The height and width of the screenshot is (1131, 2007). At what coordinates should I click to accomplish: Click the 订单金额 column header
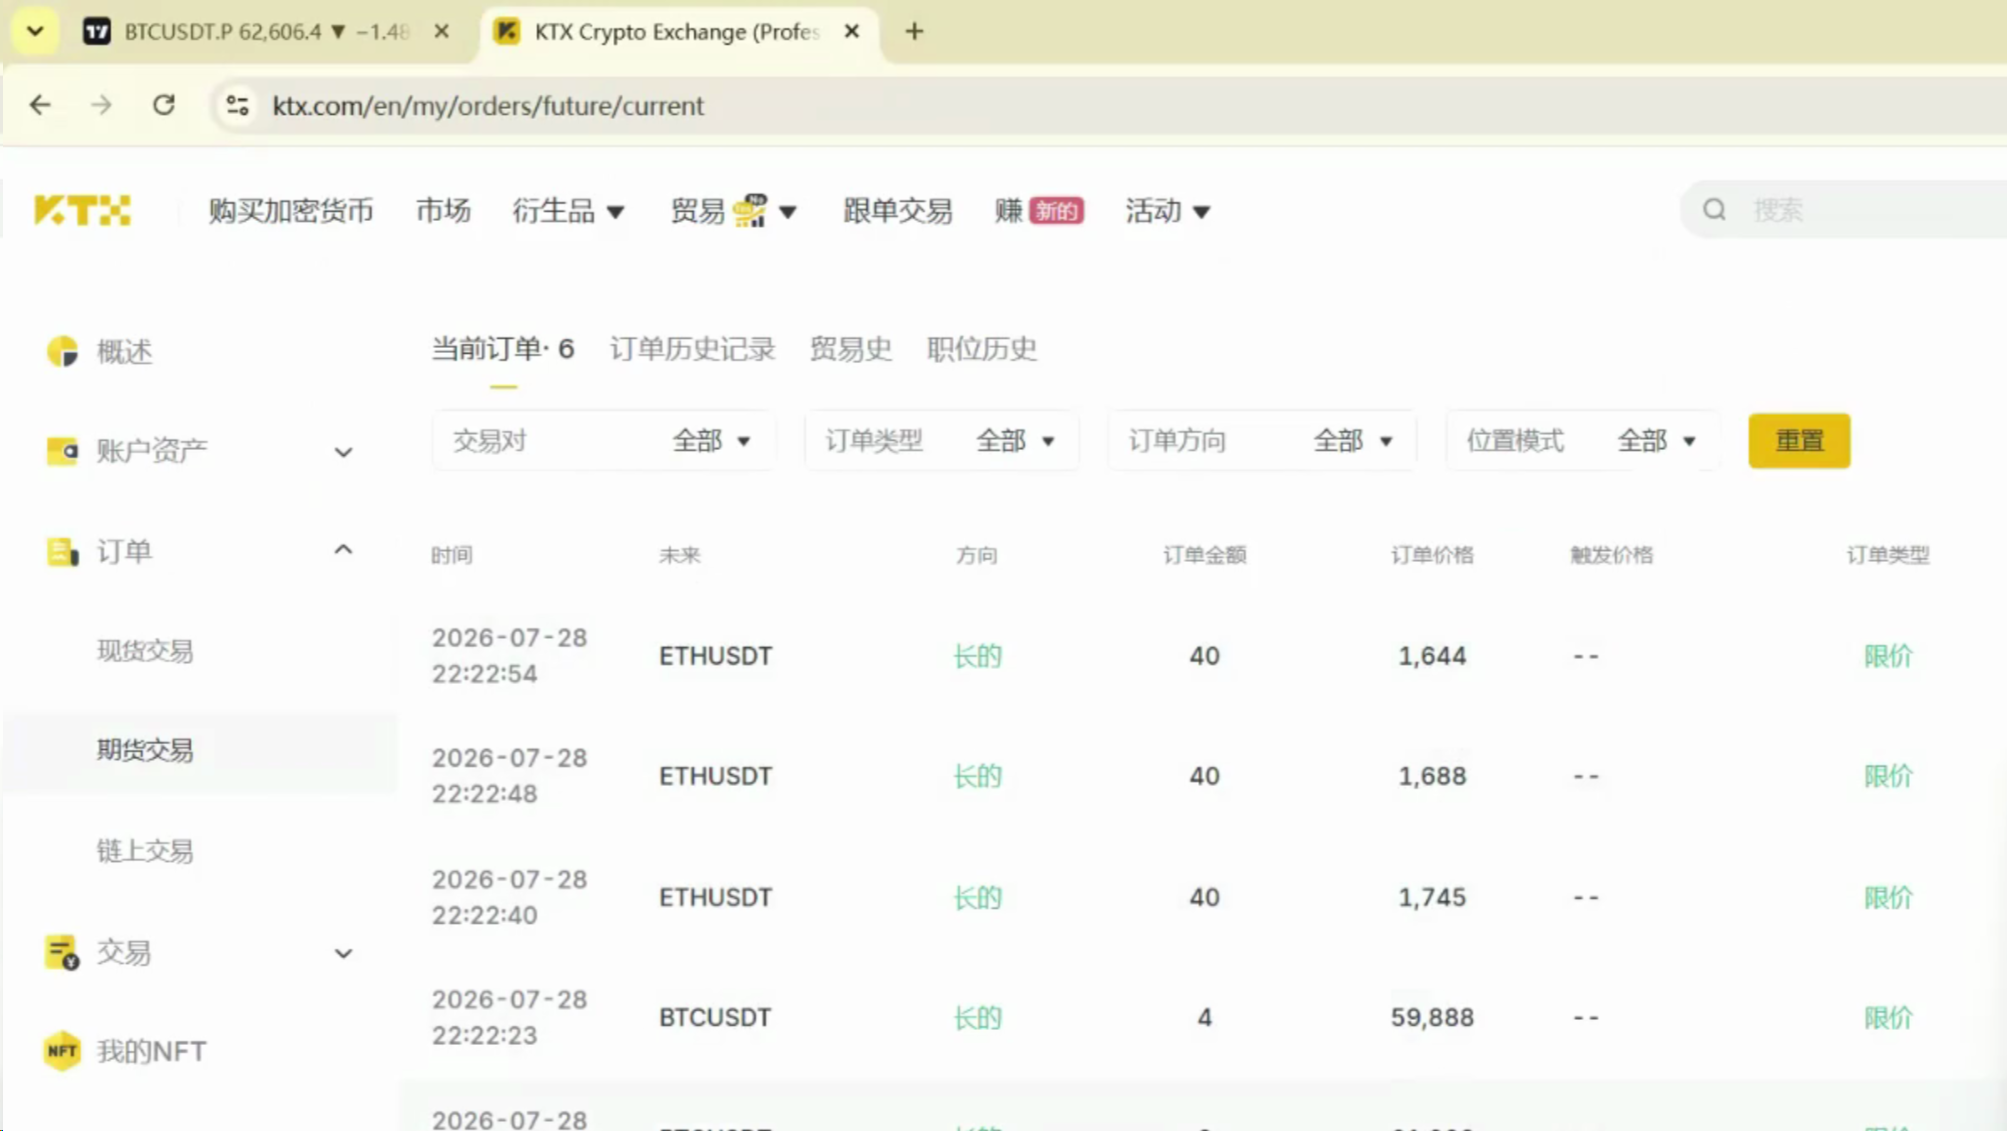click(x=1204, y=555)
